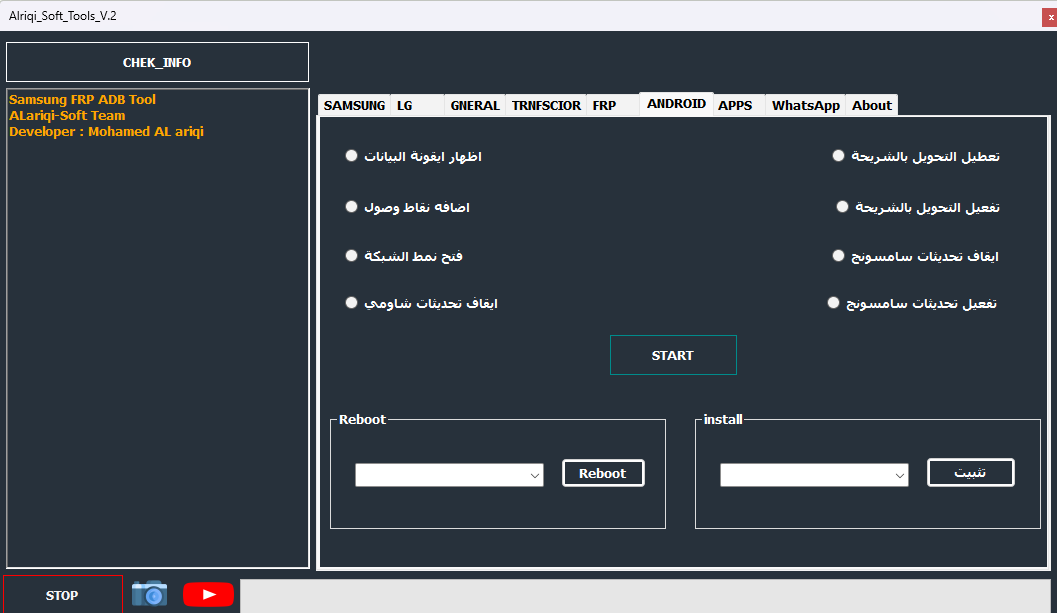
Task: Select فتح نمط الشبكة option
Action: coord(351,255)
